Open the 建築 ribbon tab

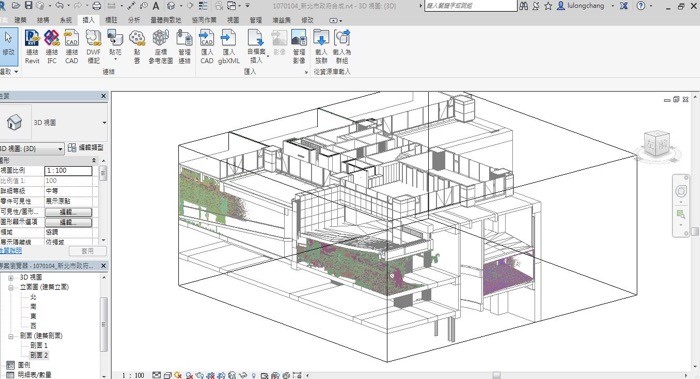pyautogui.click(x=21, y=20)
